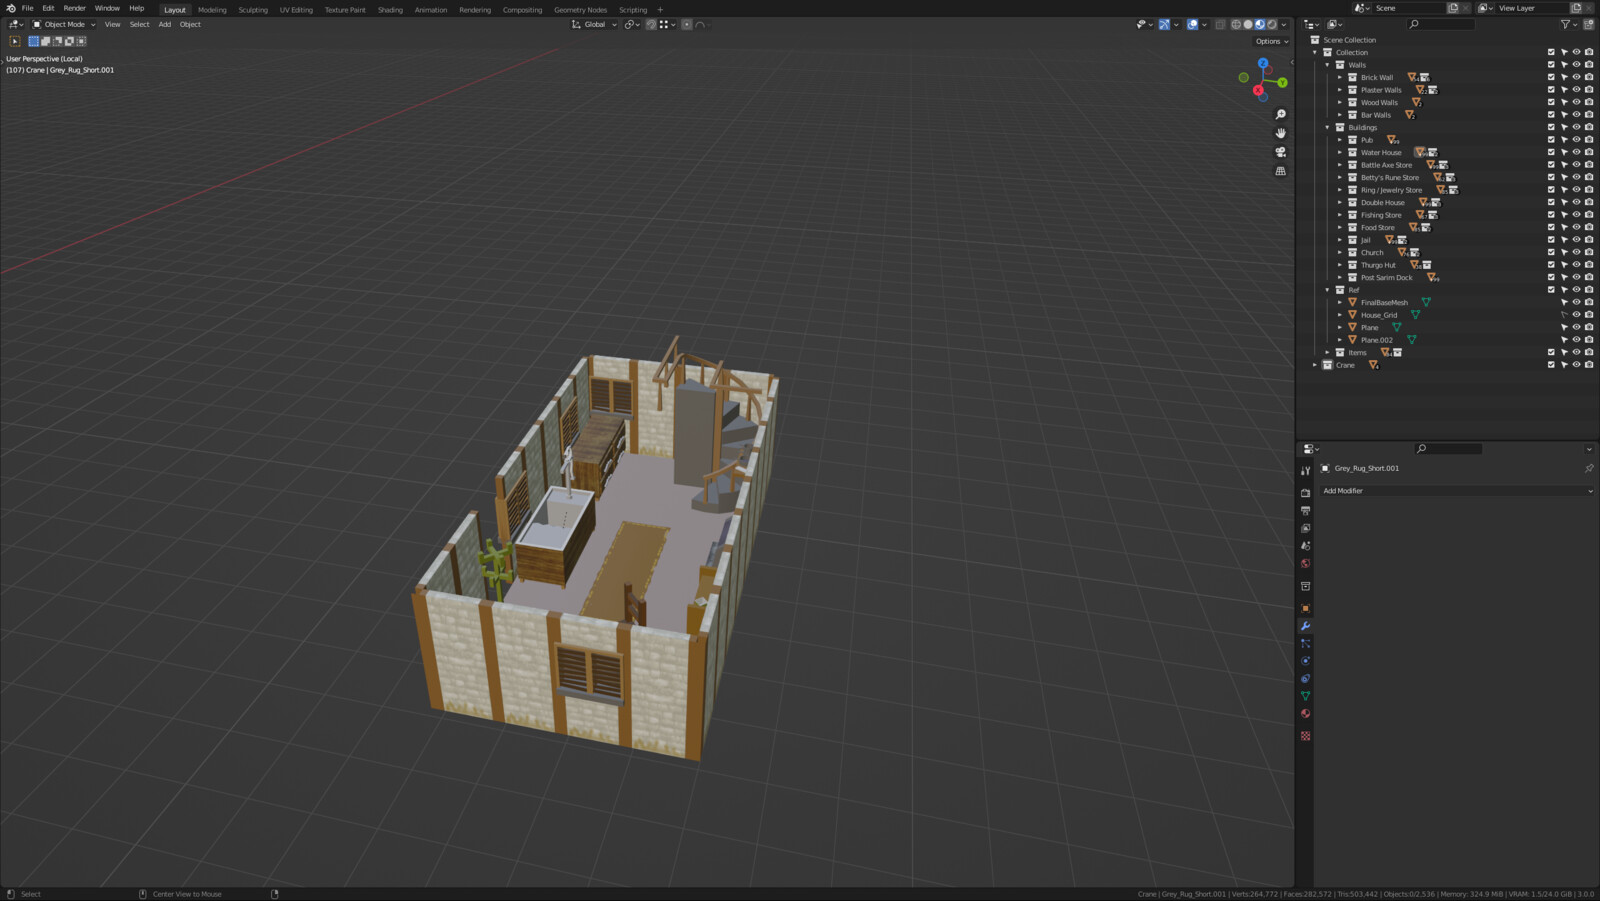Image resolution: width=1600 pixels, height=901 pixels.
Task: Open the Render menu
Action: [75, 8]
